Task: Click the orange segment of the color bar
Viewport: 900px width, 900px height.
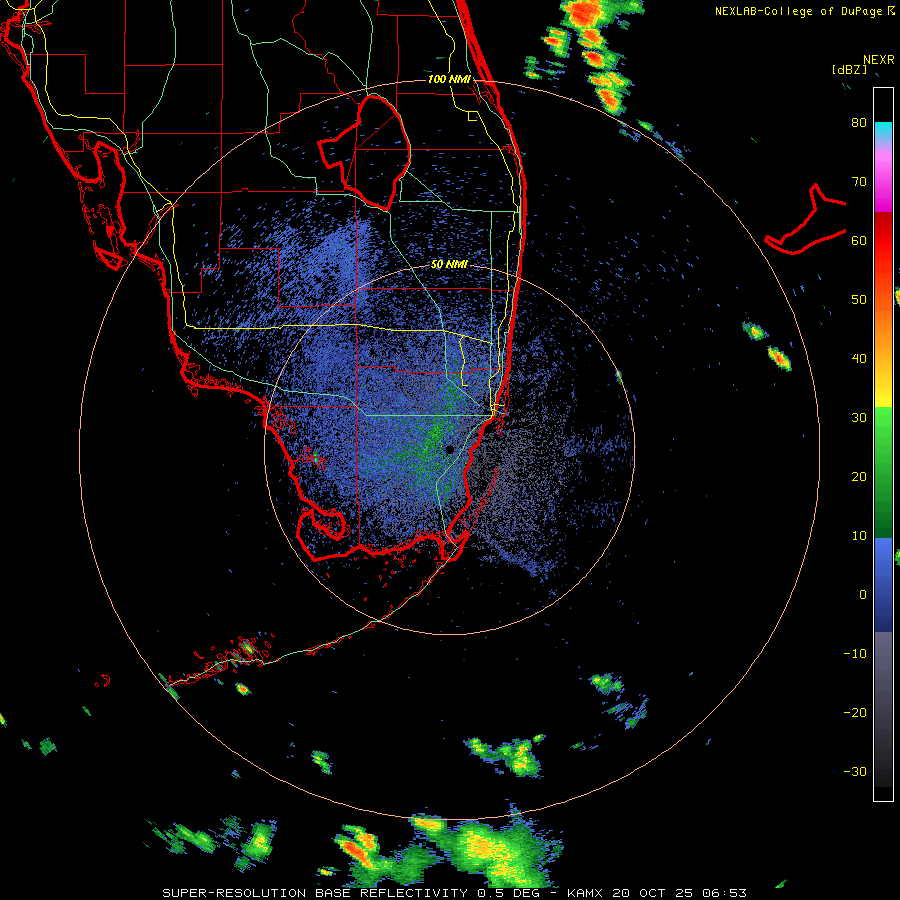Action: click(x=883, y=321)
